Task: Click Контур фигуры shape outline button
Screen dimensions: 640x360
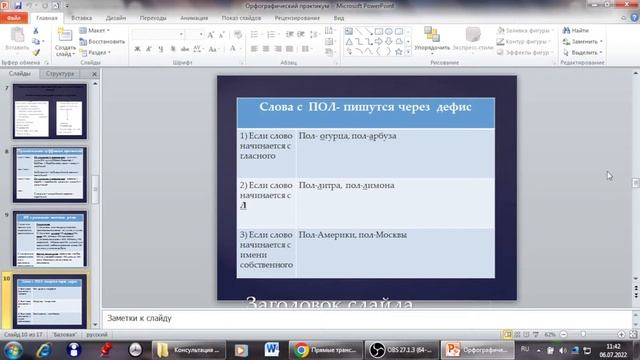Action: [x=524, y=42]
